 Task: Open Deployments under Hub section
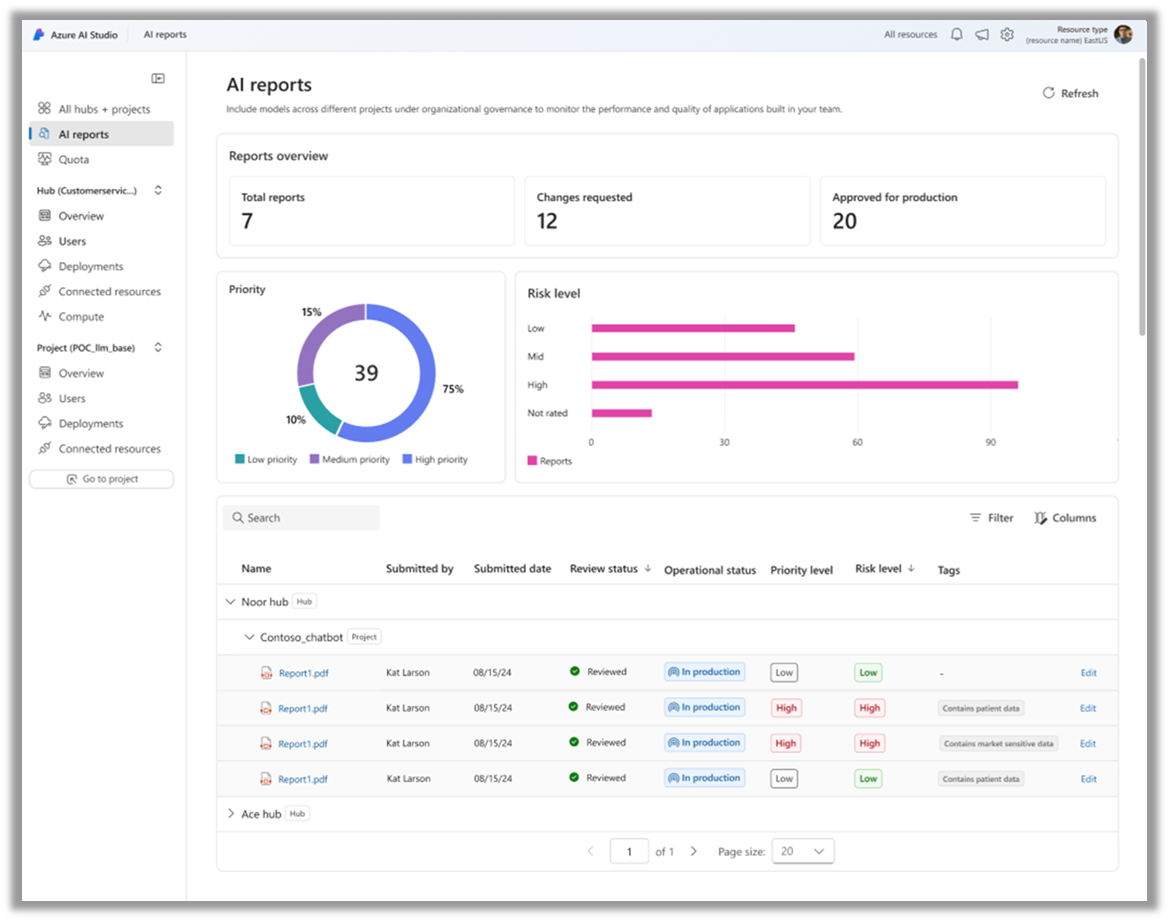[94, 266]
